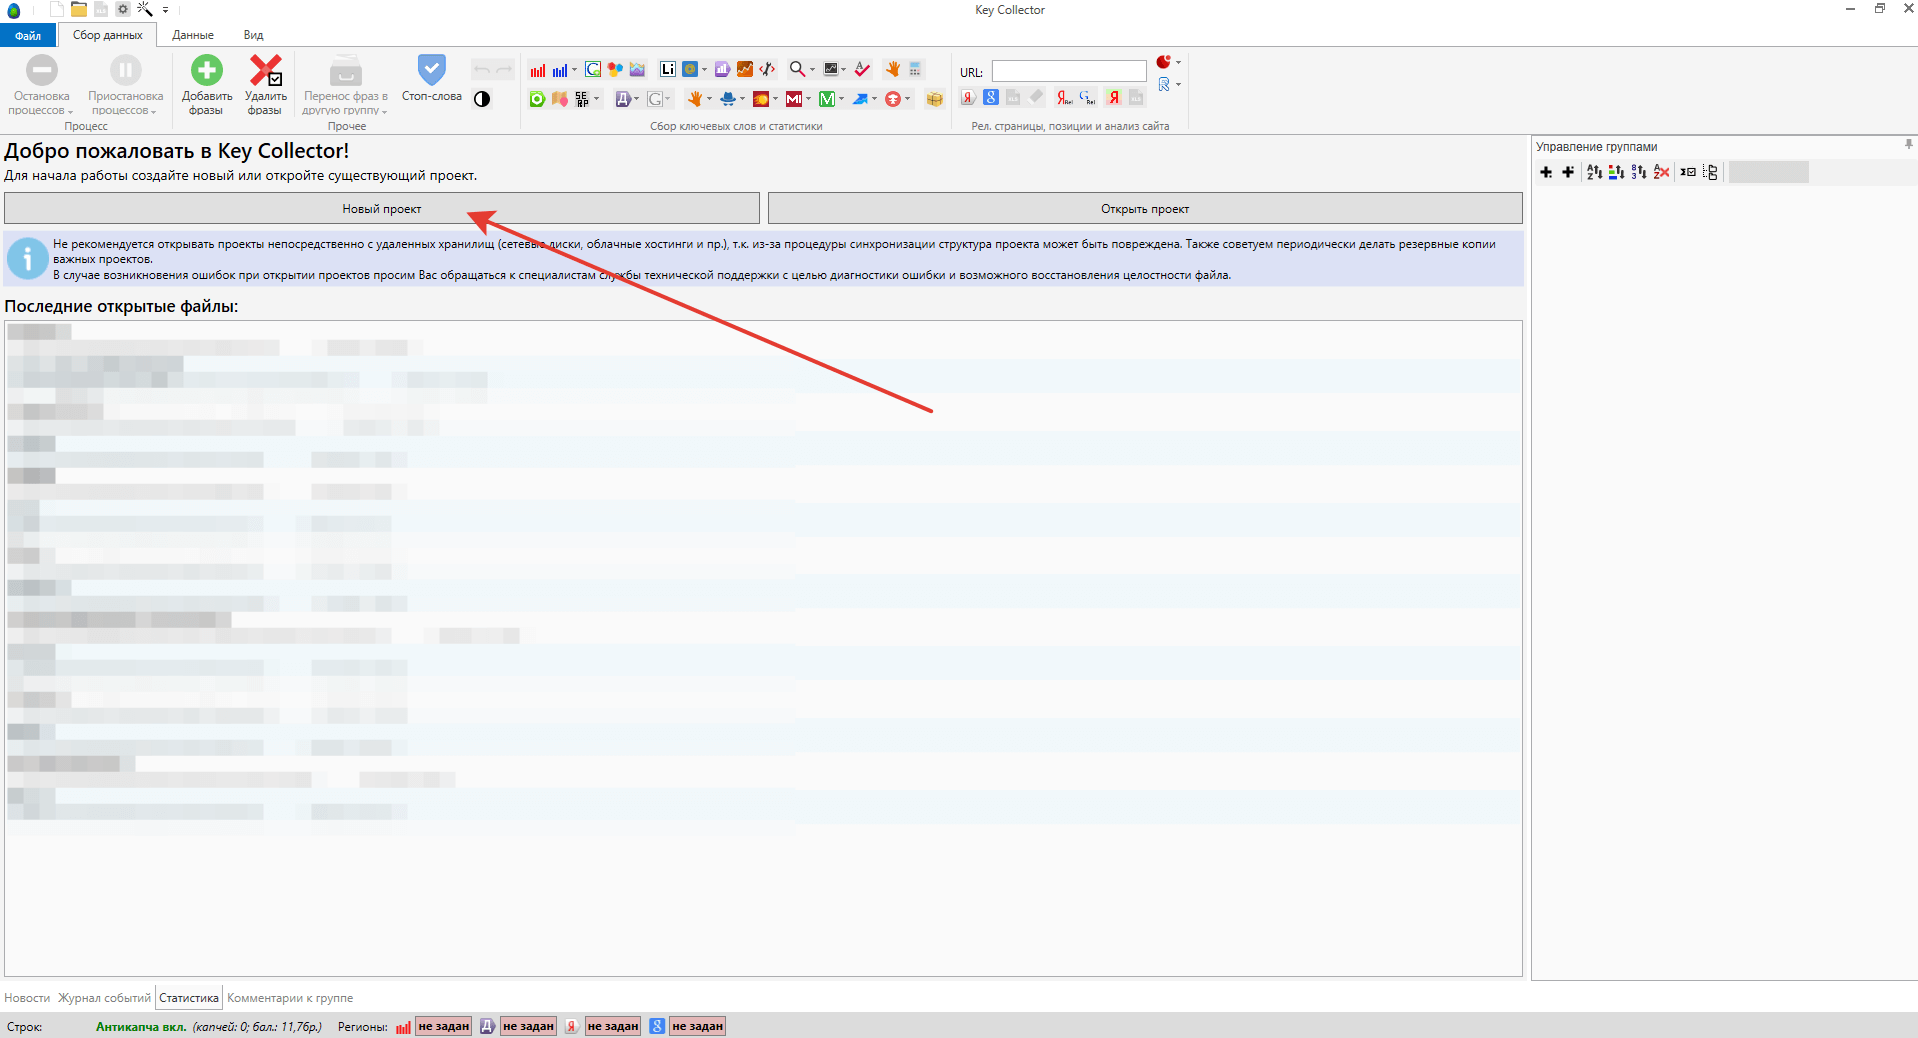The image size is (1918, 1038).
Task: Open the Журнал событий bottom tab
Action: [104, 998]
